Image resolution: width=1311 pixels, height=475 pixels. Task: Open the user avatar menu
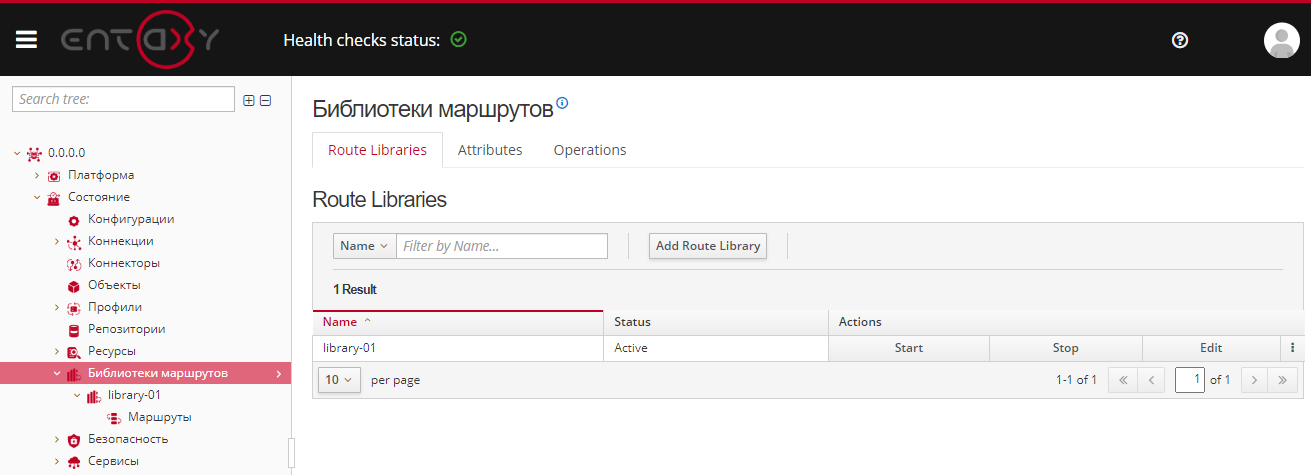[x=1282, y=40]
